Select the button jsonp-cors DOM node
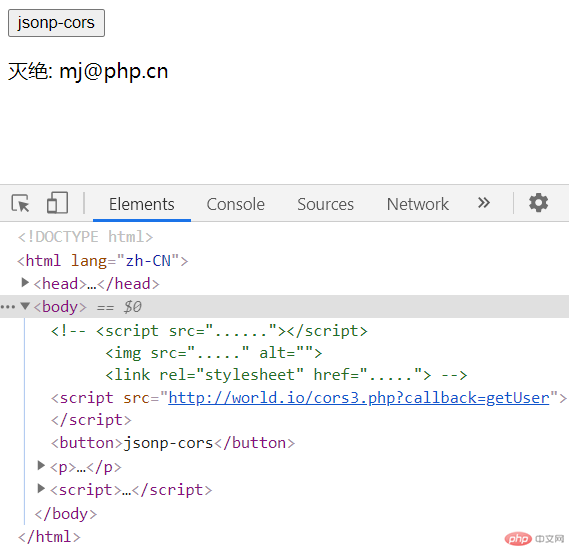569x549 pixels. click(x=173, y=443)
